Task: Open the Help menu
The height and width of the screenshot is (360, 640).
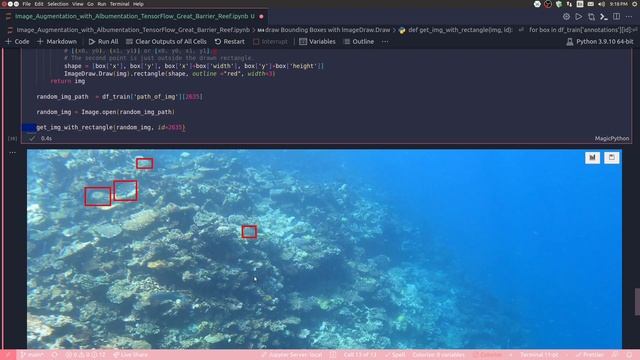Action: click(138, 4)
